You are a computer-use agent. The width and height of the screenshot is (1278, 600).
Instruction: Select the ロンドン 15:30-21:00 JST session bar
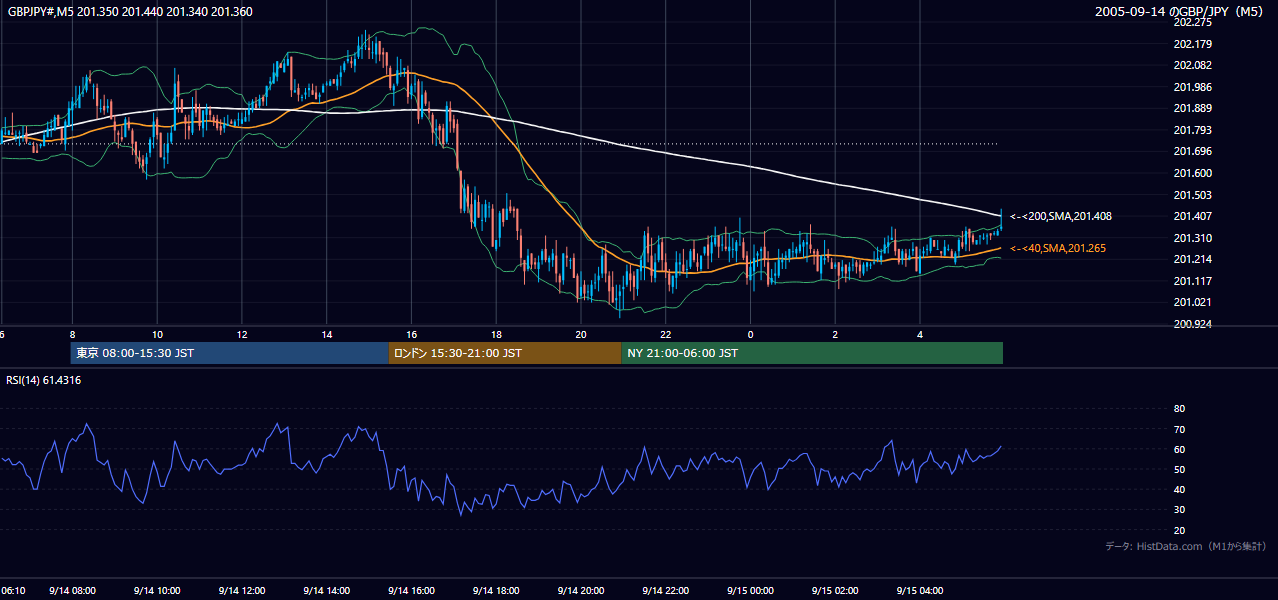504,353
